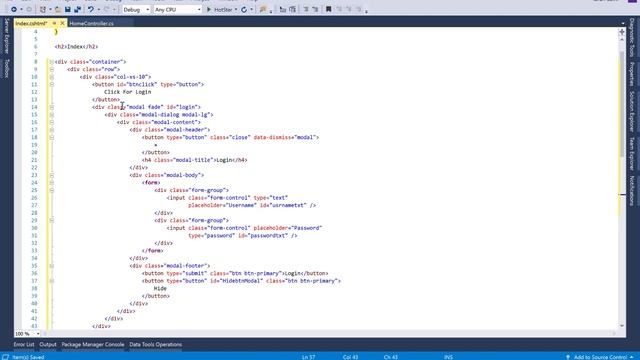The image size is (640, 360).
Task: Open the Output tab
Action: pos(48,344)
